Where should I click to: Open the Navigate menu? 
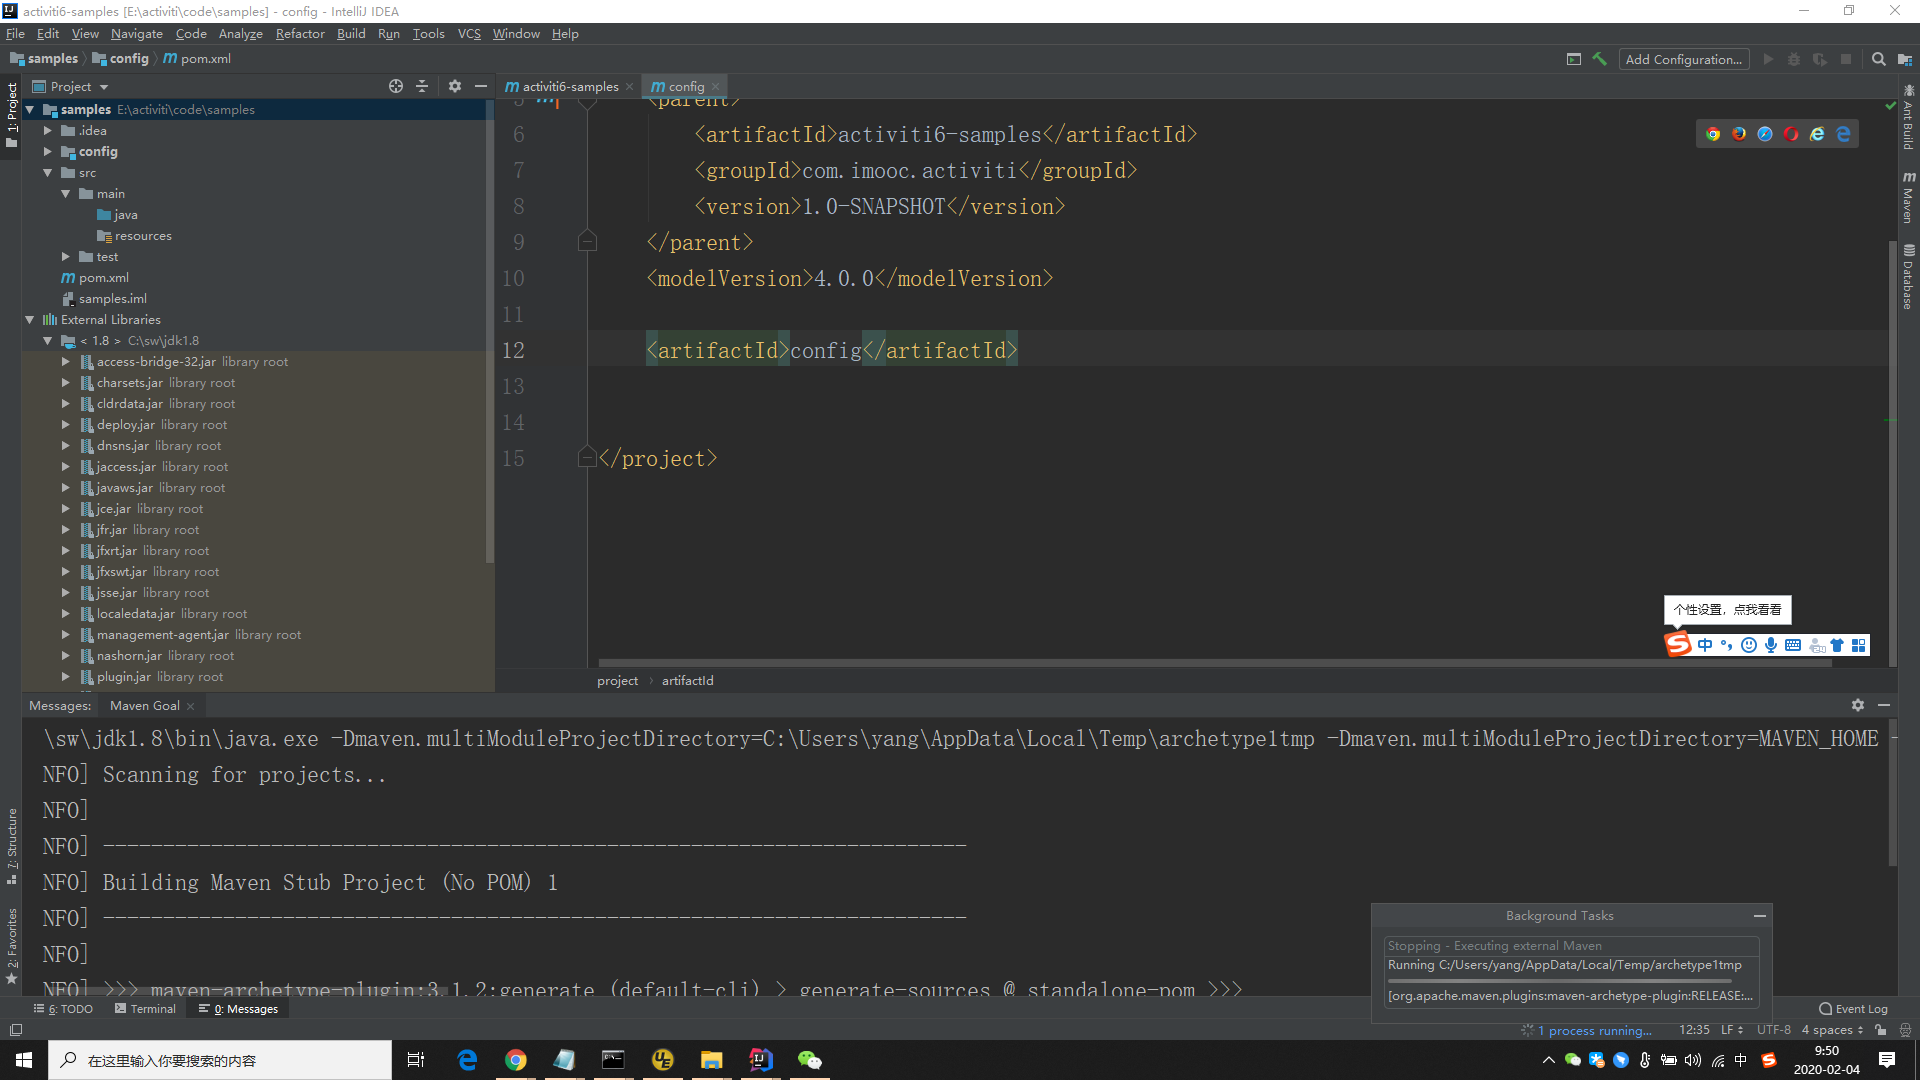coord(137,34)
